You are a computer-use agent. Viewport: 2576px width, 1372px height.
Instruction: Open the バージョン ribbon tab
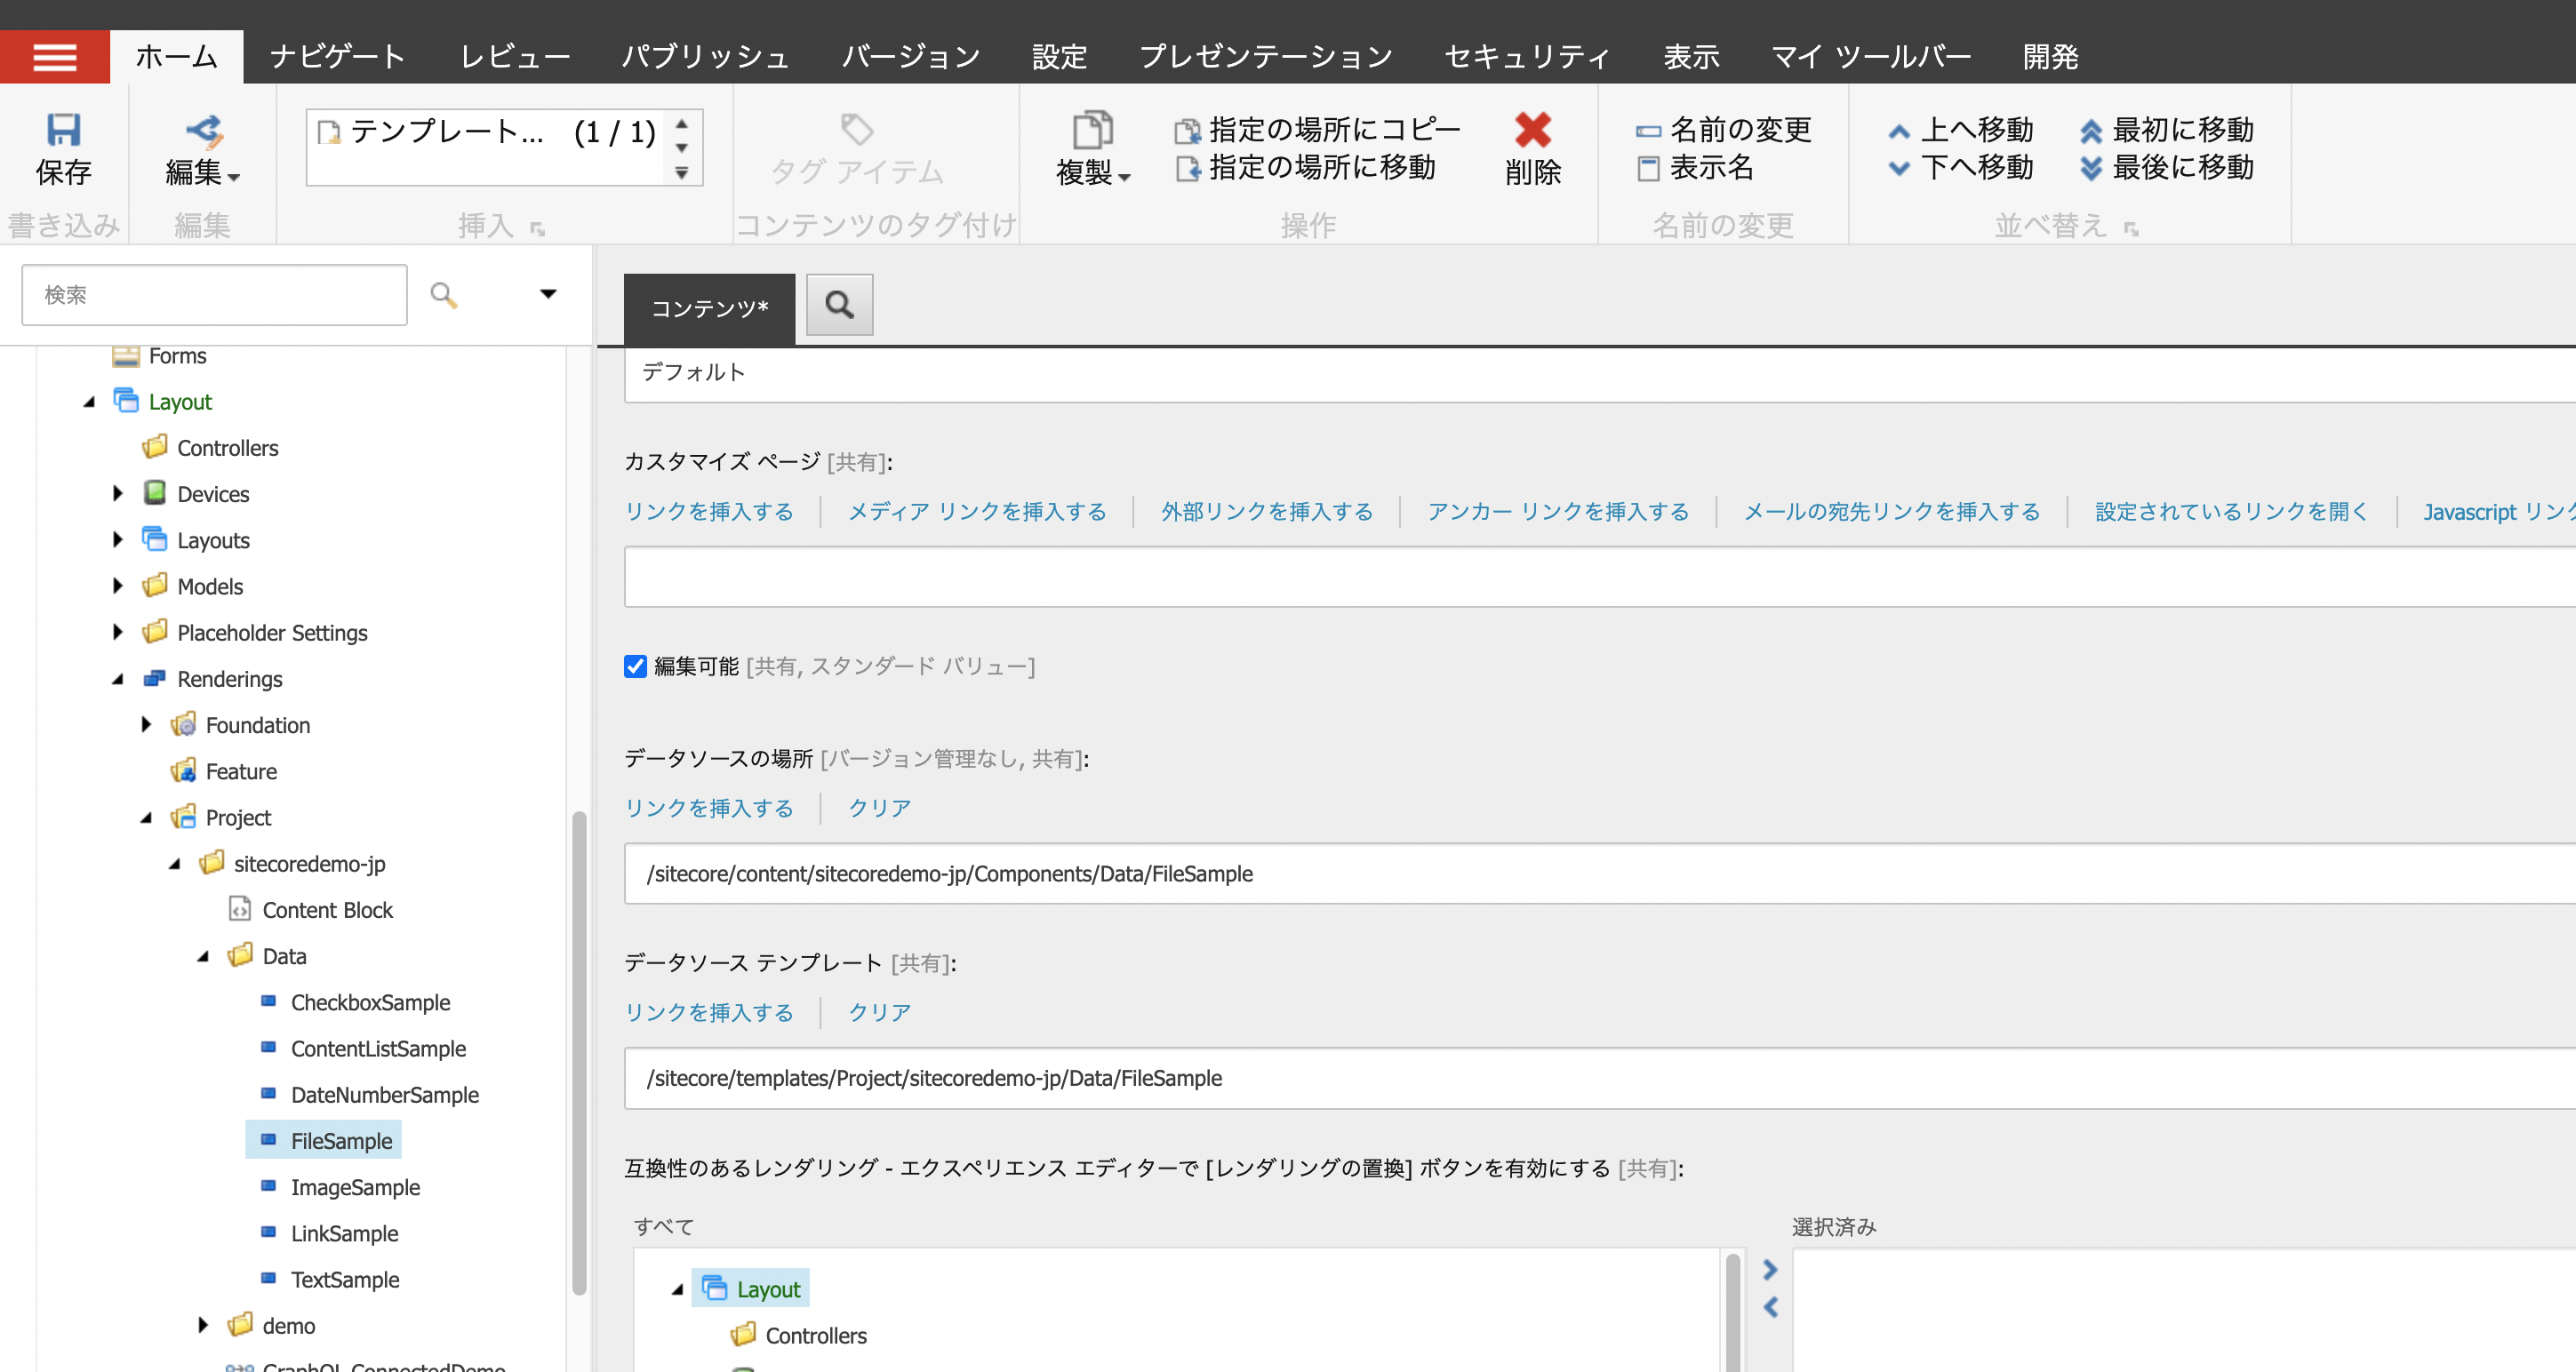[x=910, y=57]
